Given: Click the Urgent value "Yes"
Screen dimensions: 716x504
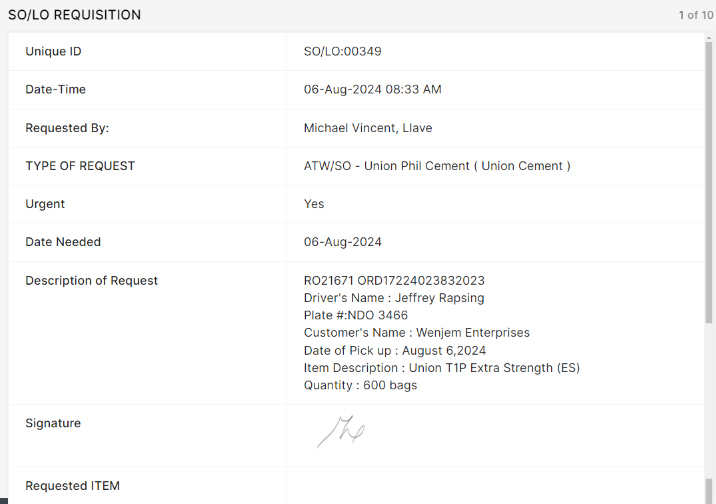Looking at the screenshot, I should [314, 204].
